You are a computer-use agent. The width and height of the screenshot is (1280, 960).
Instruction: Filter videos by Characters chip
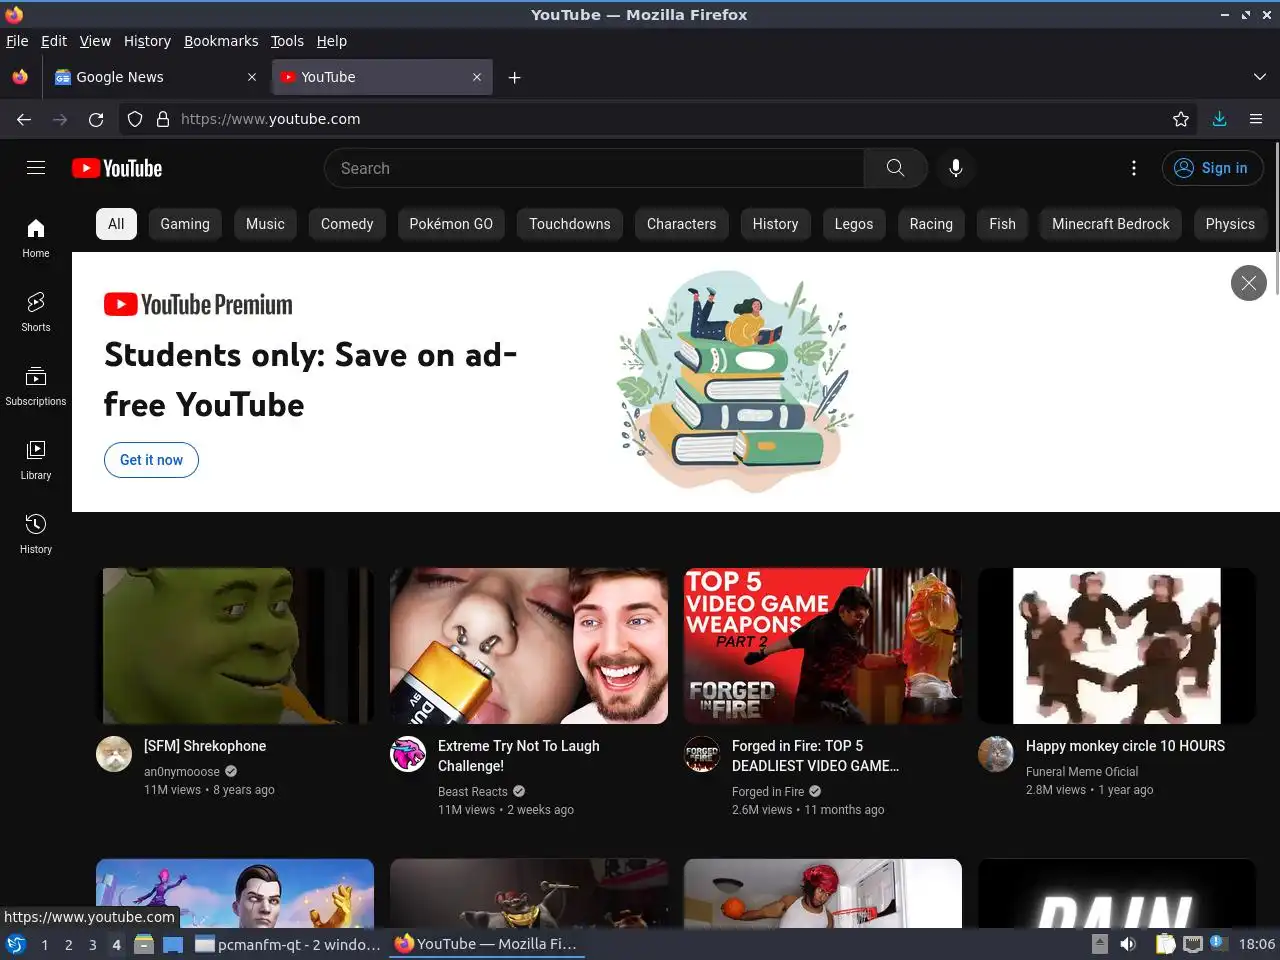click(x=682, y=224)
